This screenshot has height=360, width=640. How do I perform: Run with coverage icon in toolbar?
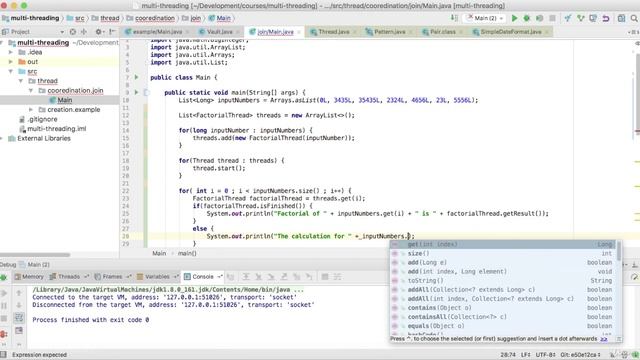click(540, 18)
